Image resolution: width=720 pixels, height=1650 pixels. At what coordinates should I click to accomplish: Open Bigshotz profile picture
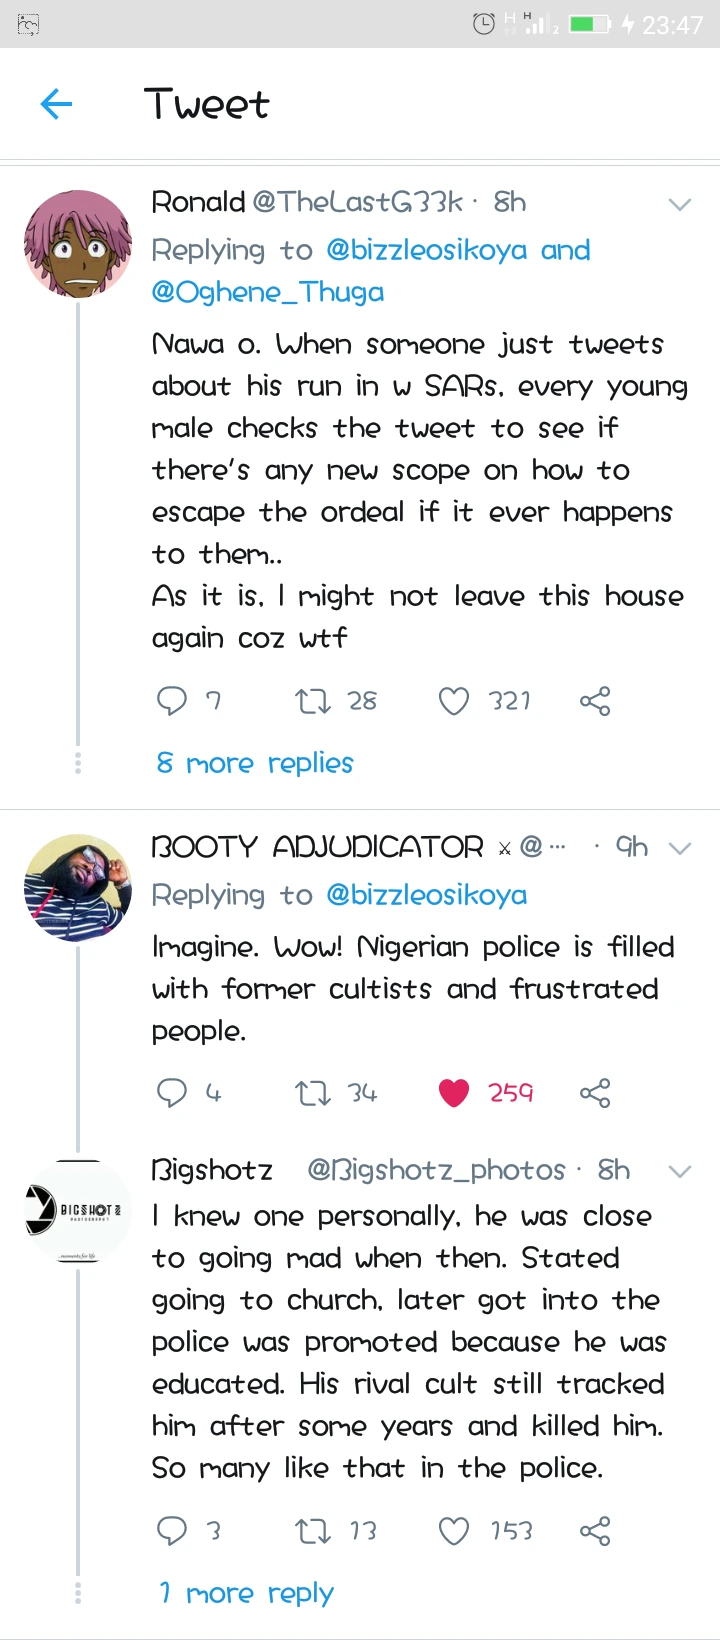click(78, 1212)
